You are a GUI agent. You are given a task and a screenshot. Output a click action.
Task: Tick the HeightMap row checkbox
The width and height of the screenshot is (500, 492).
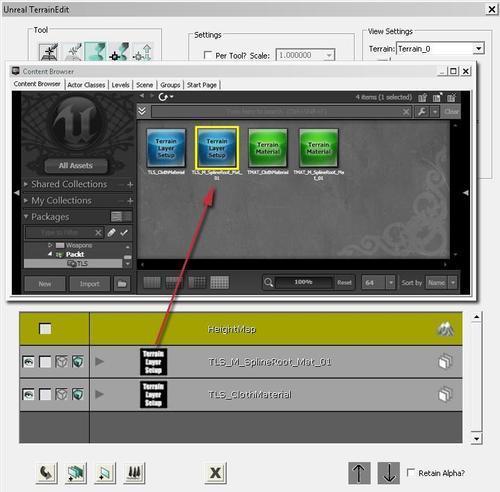pyautogui.click(x=45, y=329)
